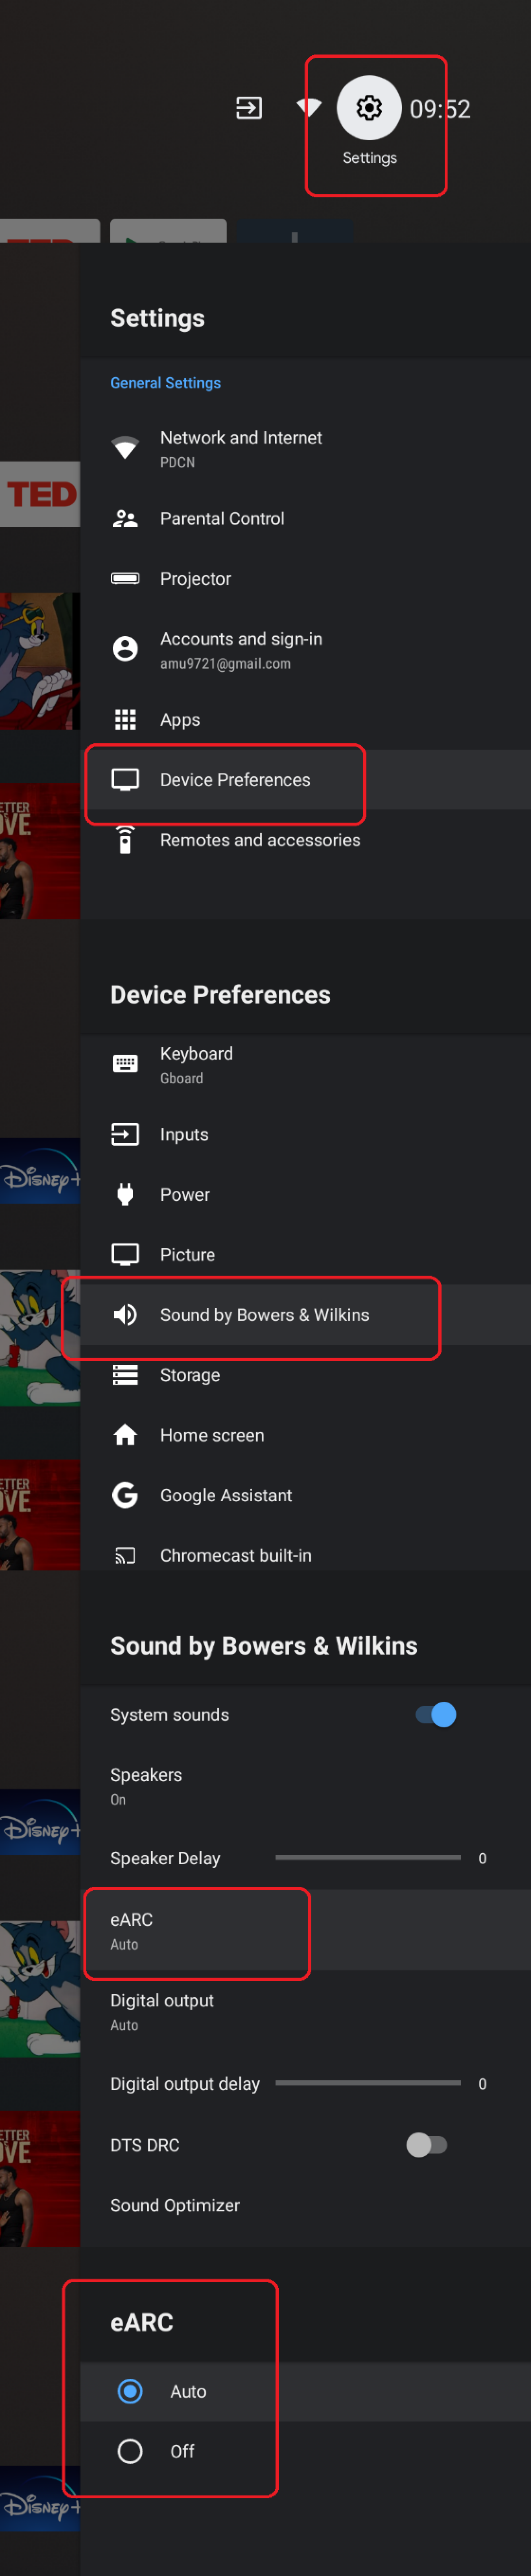Image resolution: width=531 pixels, height=2576 pixels.
Task: Click the Projector icon in Settings
Action: click(x=125, y=578)
